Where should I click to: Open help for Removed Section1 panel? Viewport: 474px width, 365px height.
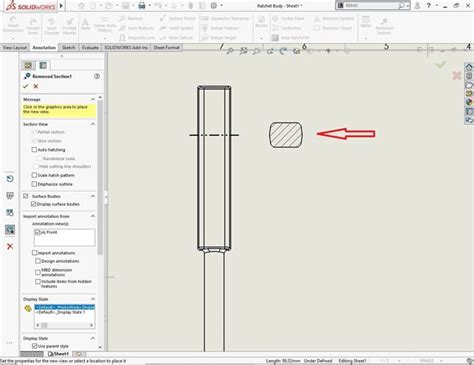coord(97,76)
